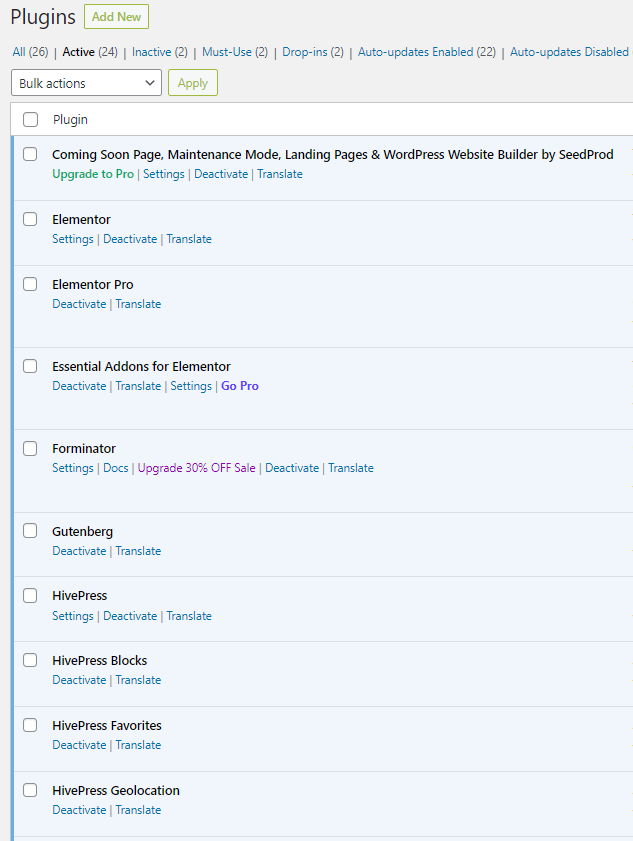Click the Add New plugin button
Viewport: 633px width, 841px height.
[116, 17]
